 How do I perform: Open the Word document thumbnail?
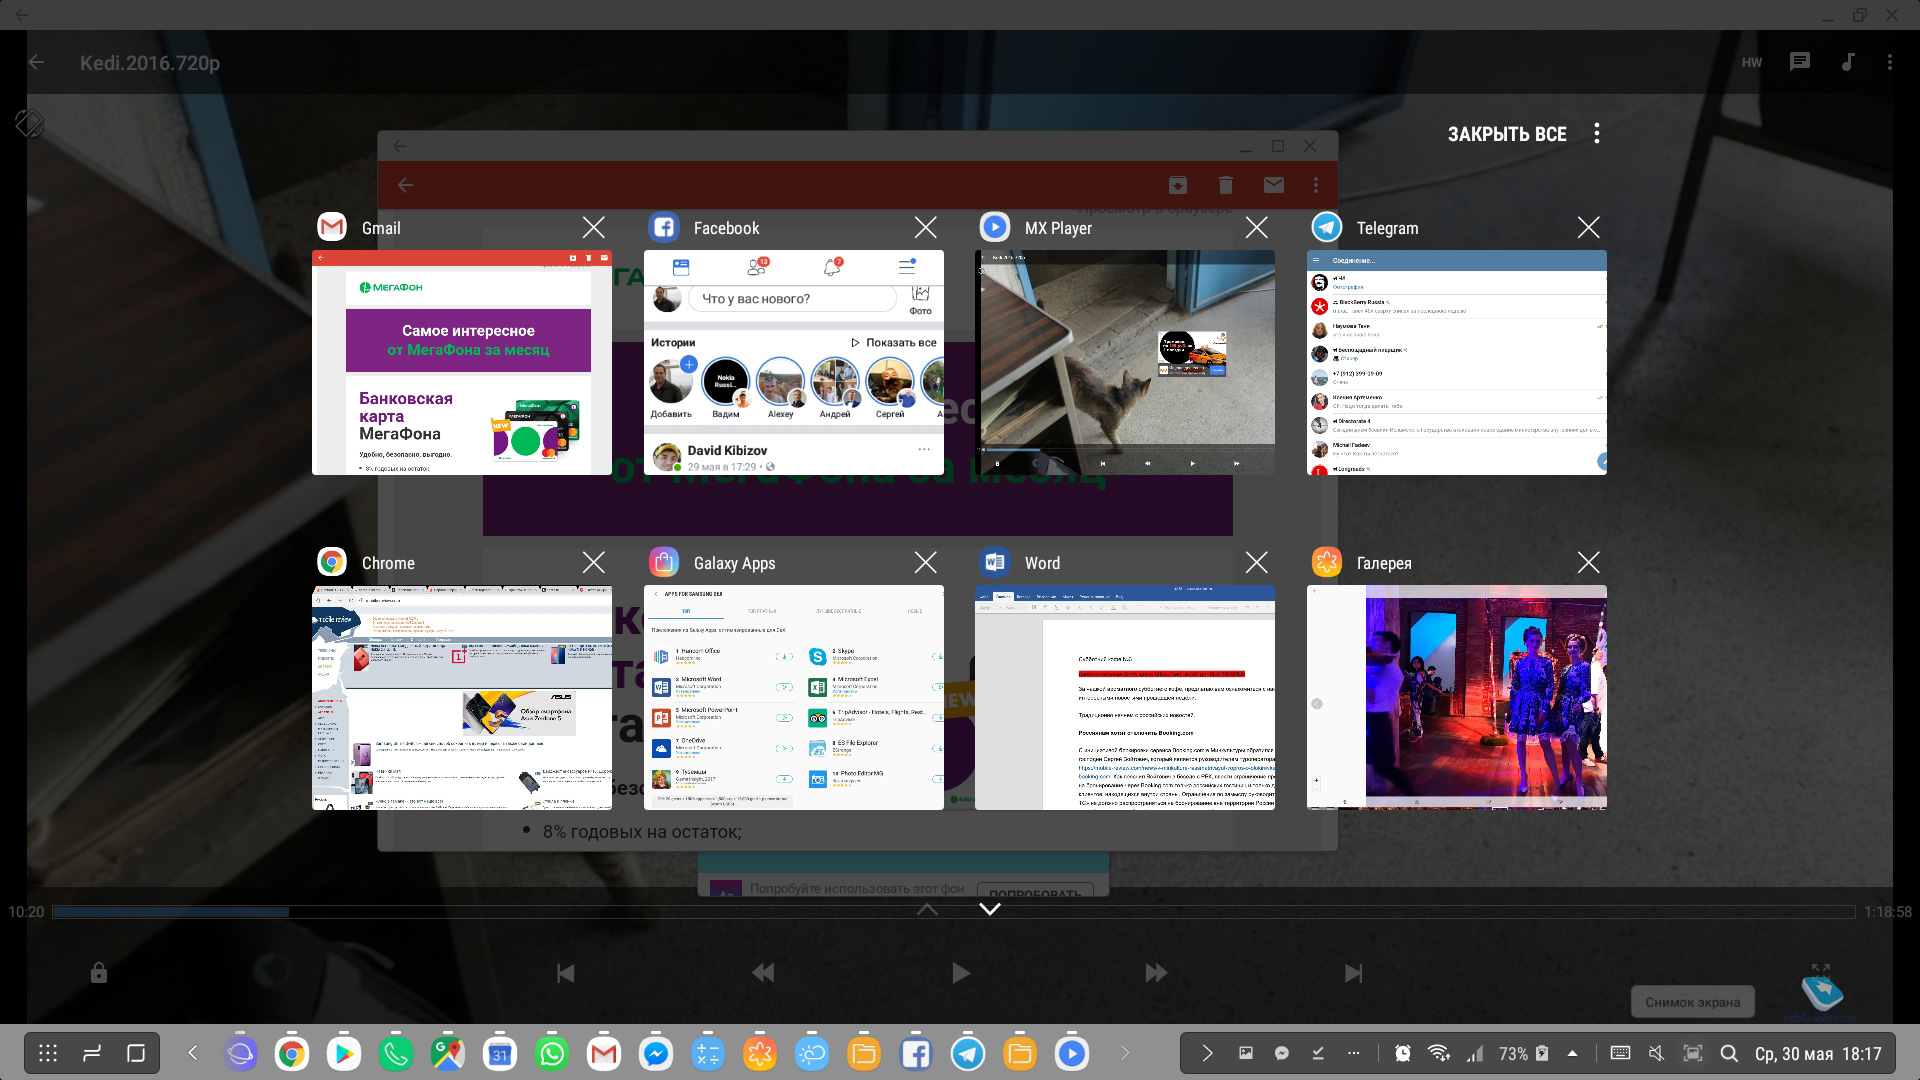[1125, 697]
